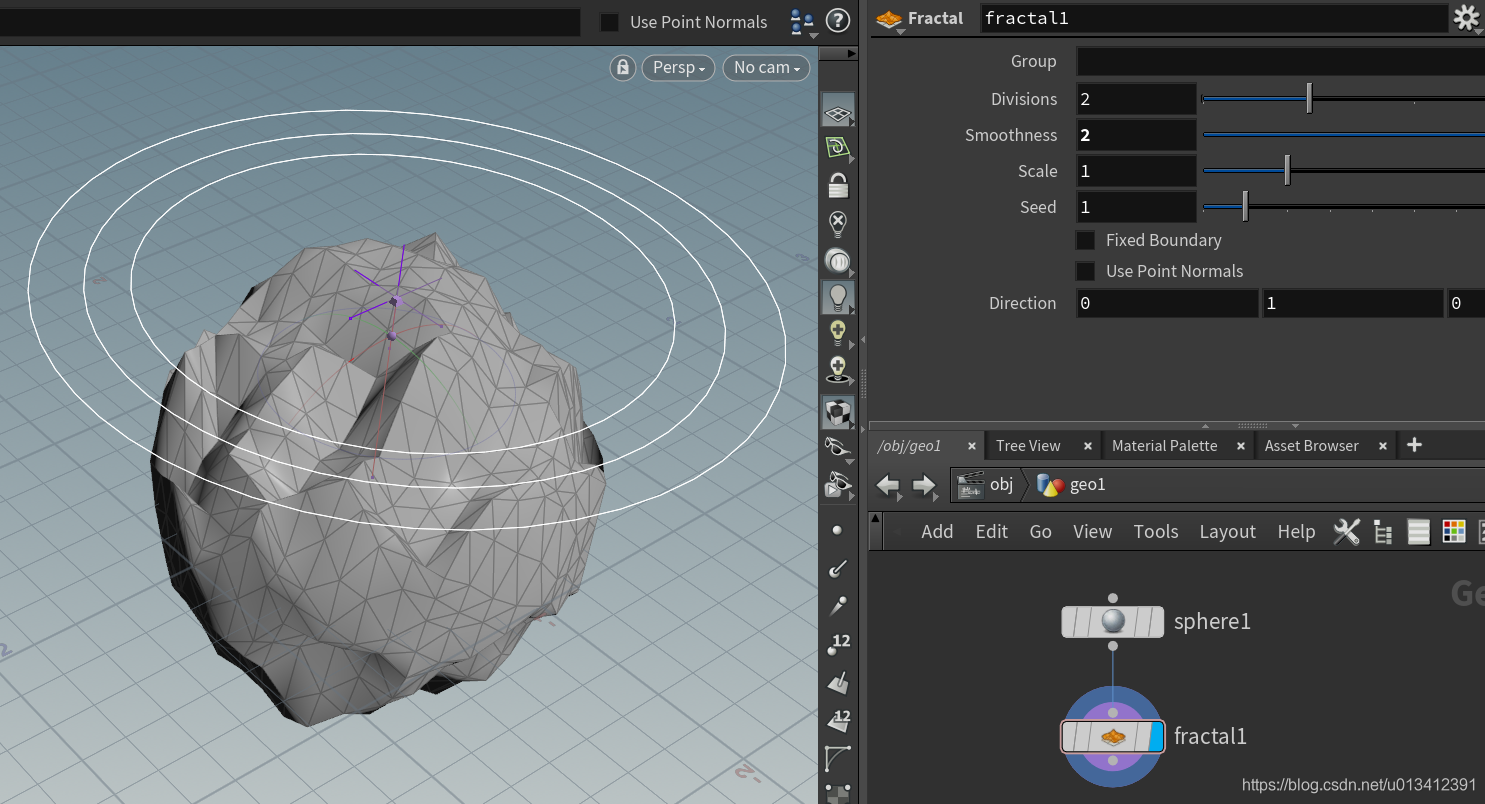
Task: Toggle the checkered material display icon
Action: [838, 412]
